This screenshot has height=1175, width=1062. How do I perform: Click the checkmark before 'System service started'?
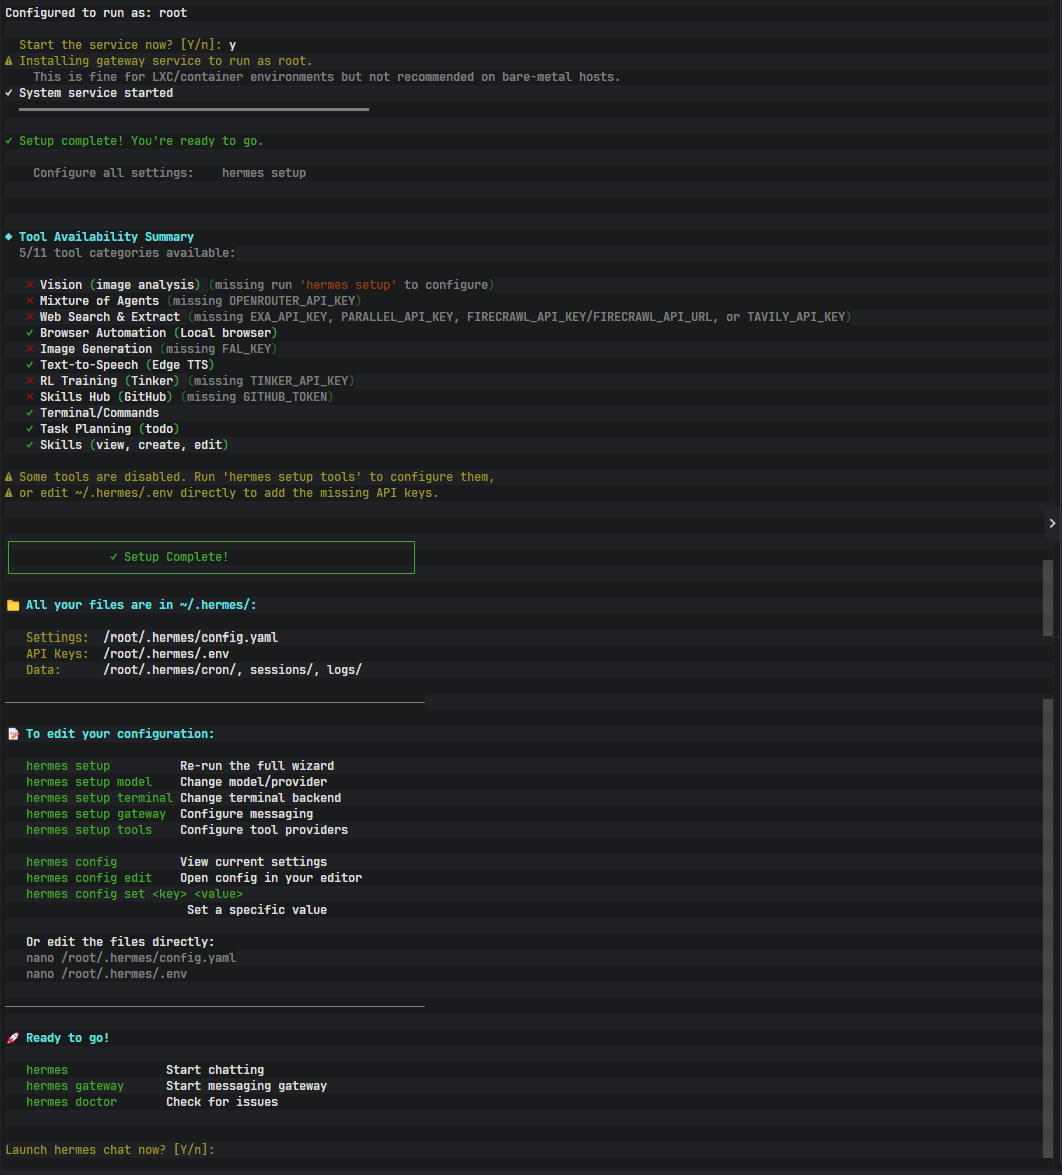pyautogui.click(x=9, y=93)
